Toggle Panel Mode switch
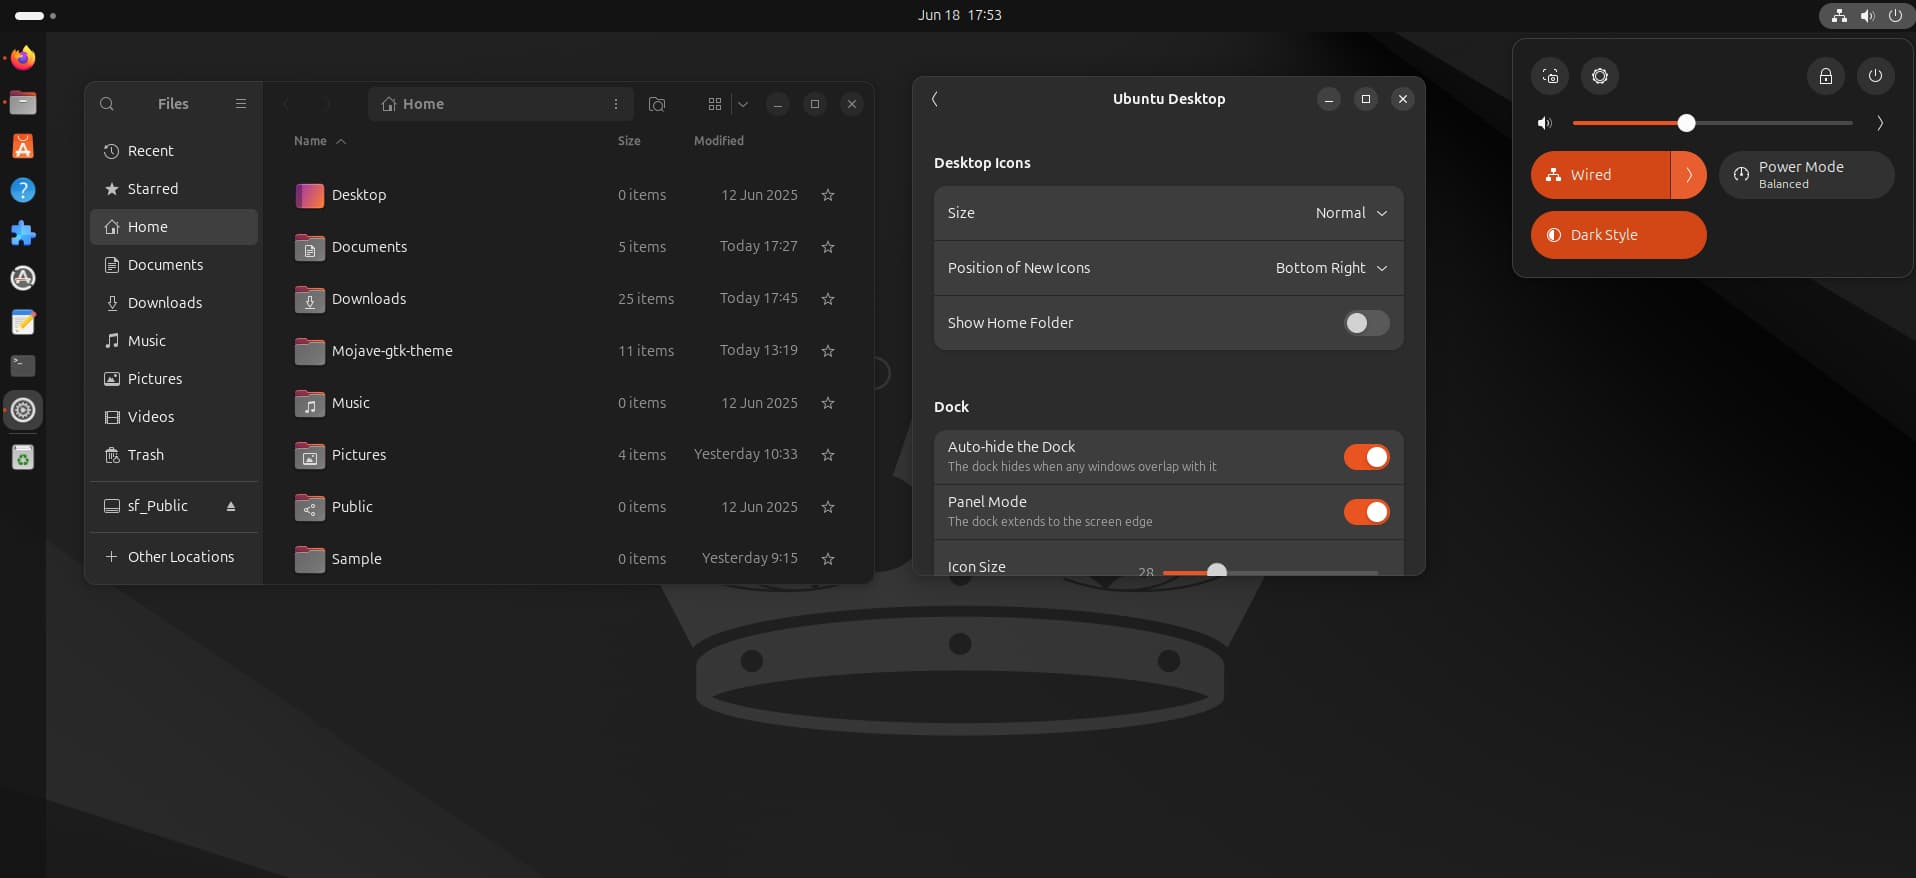 1366,512
